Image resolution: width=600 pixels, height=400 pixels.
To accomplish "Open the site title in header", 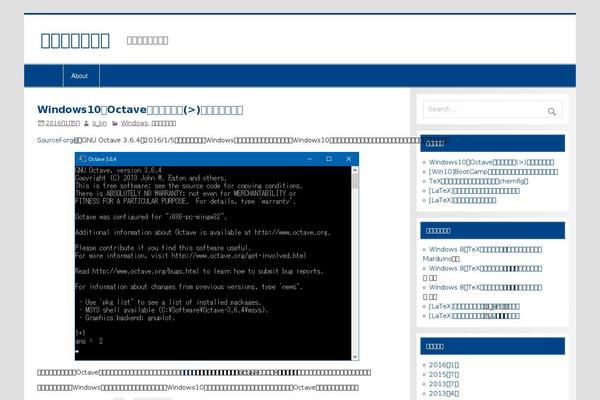I will (x=75, y=41).
